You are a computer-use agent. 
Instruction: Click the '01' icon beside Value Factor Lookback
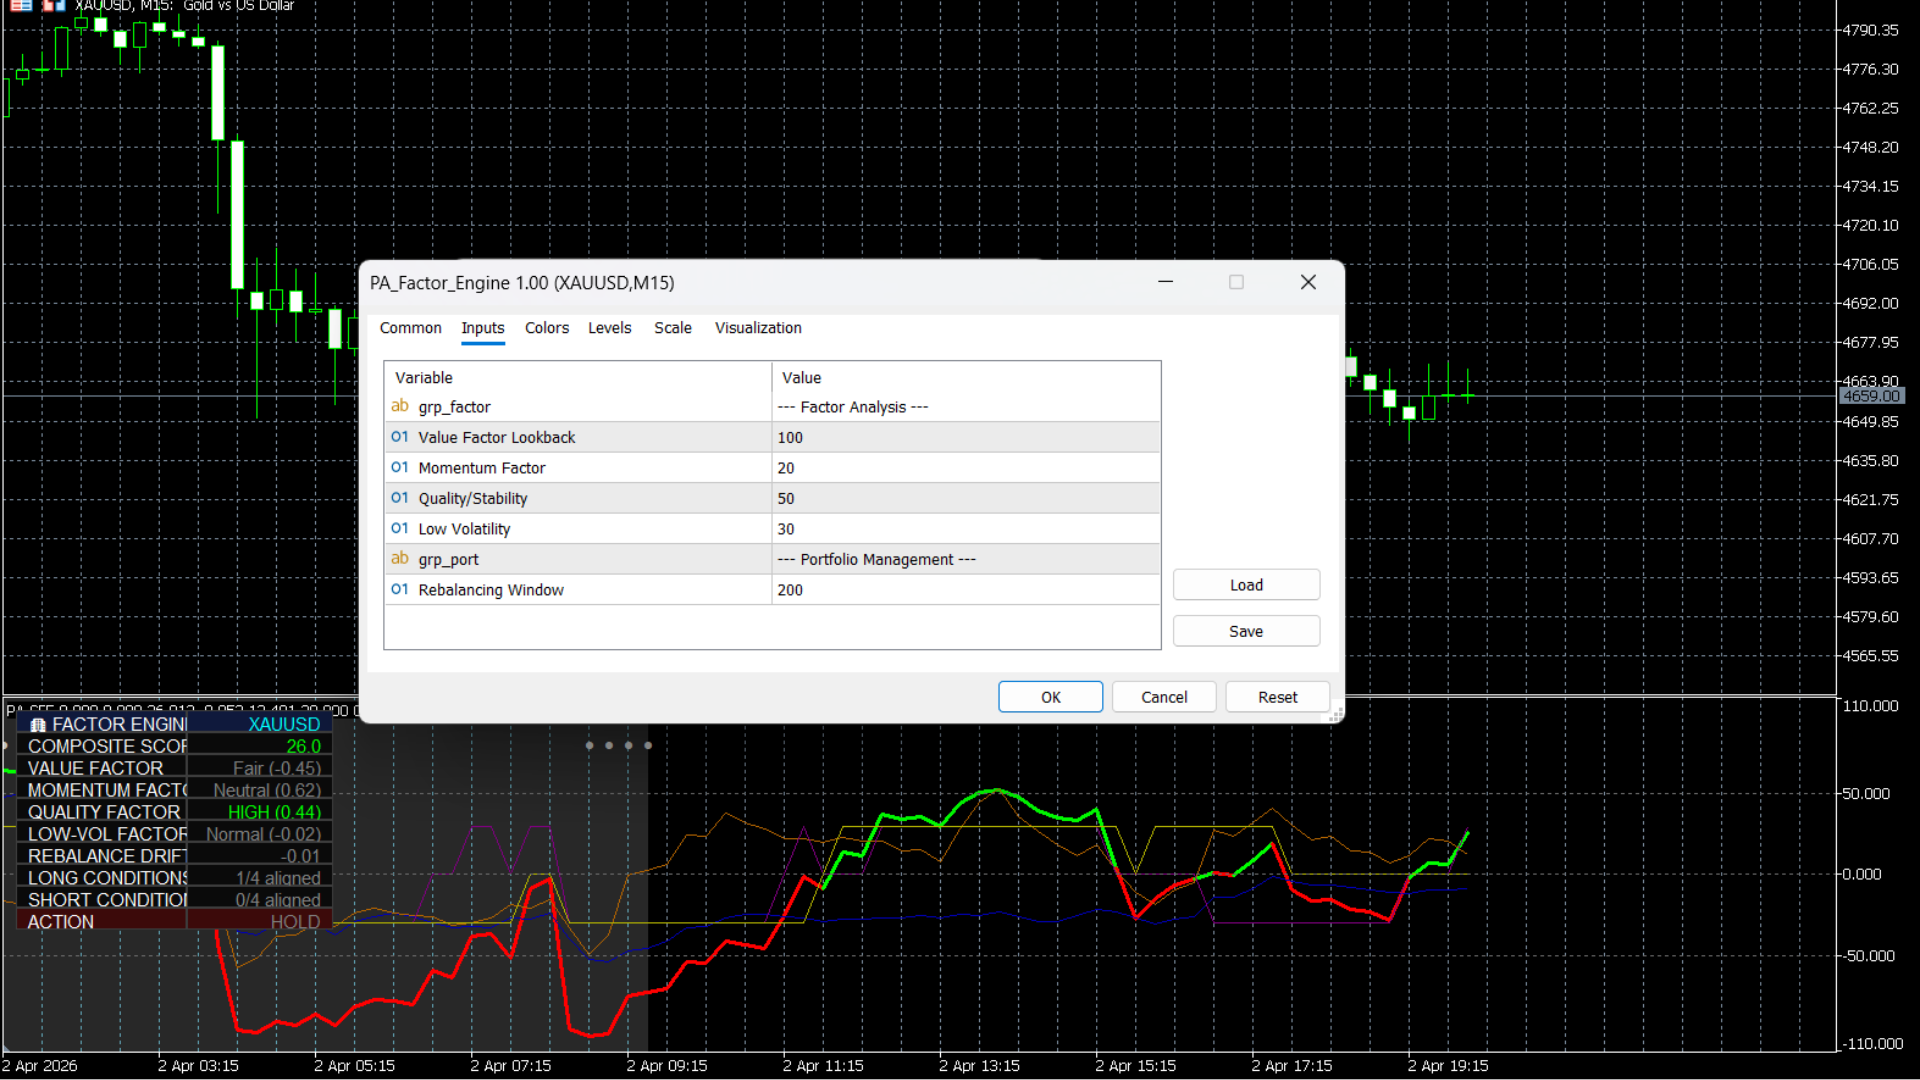(399, 437)
